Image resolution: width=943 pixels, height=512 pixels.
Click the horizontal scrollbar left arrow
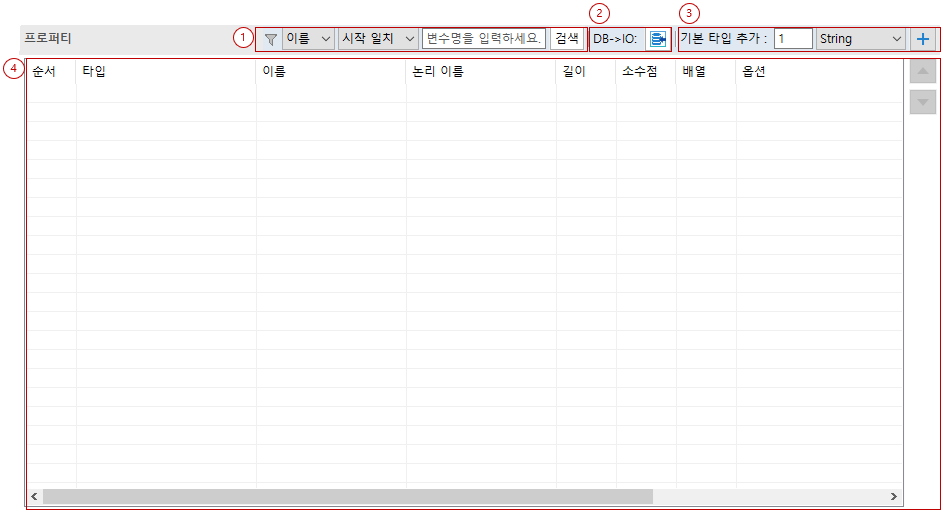click(x=34, y=496)
